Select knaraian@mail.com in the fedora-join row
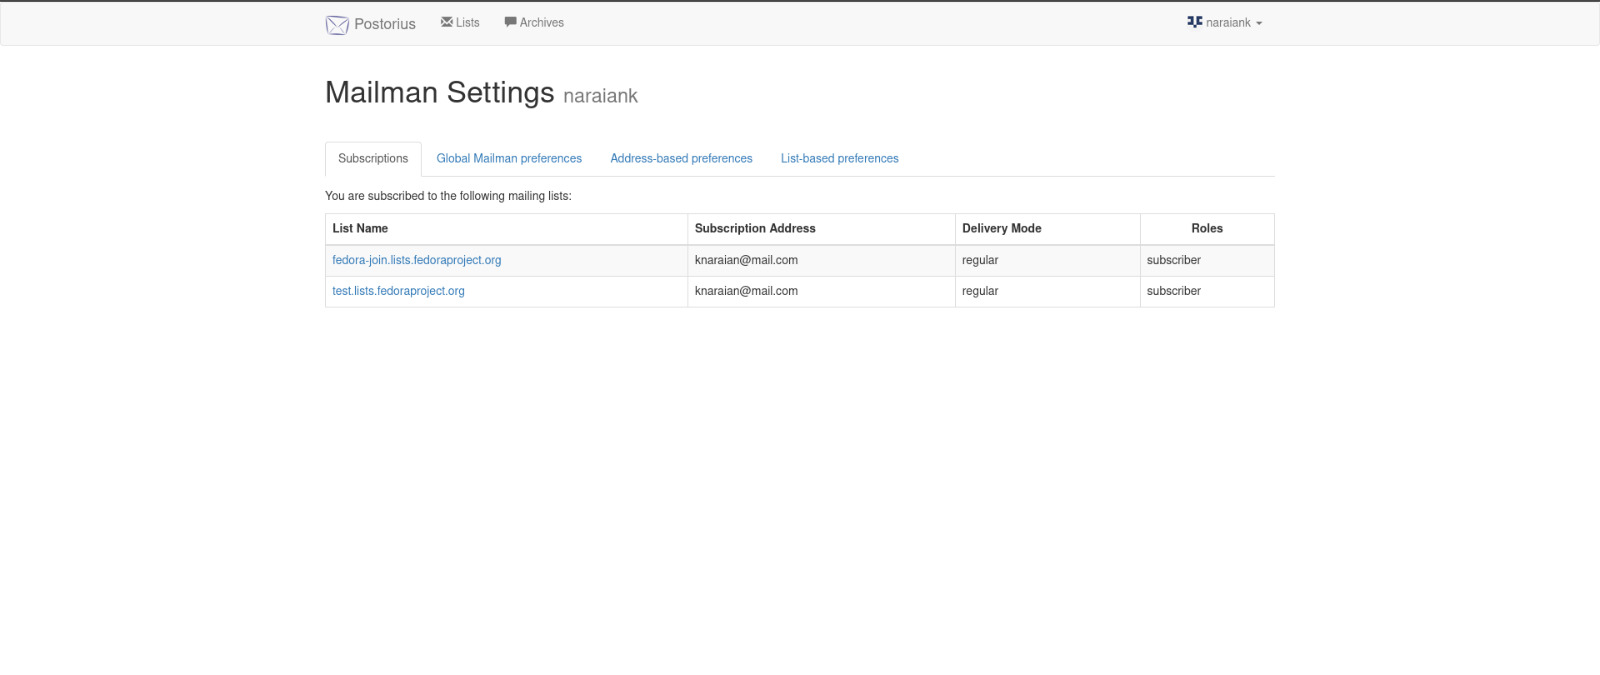1600x675 pixels. [746, 260]
